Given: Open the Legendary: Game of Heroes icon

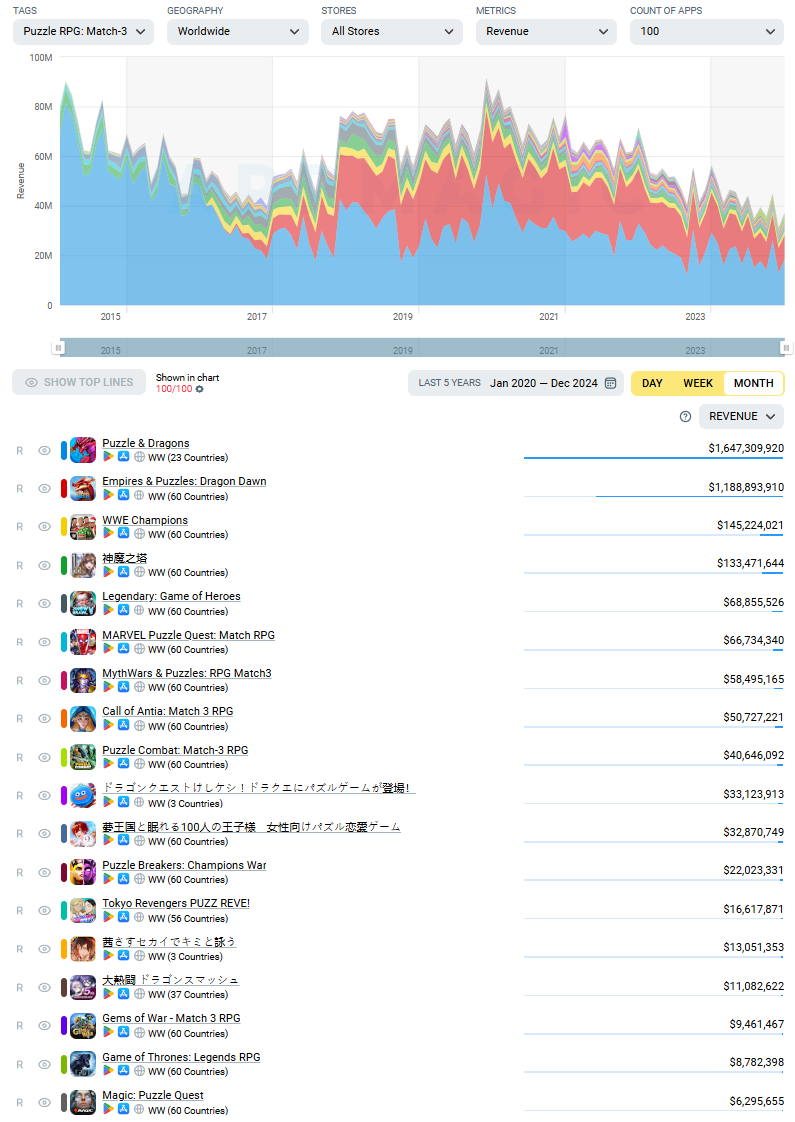Looking at the screenshot, I should coord(82,603).
